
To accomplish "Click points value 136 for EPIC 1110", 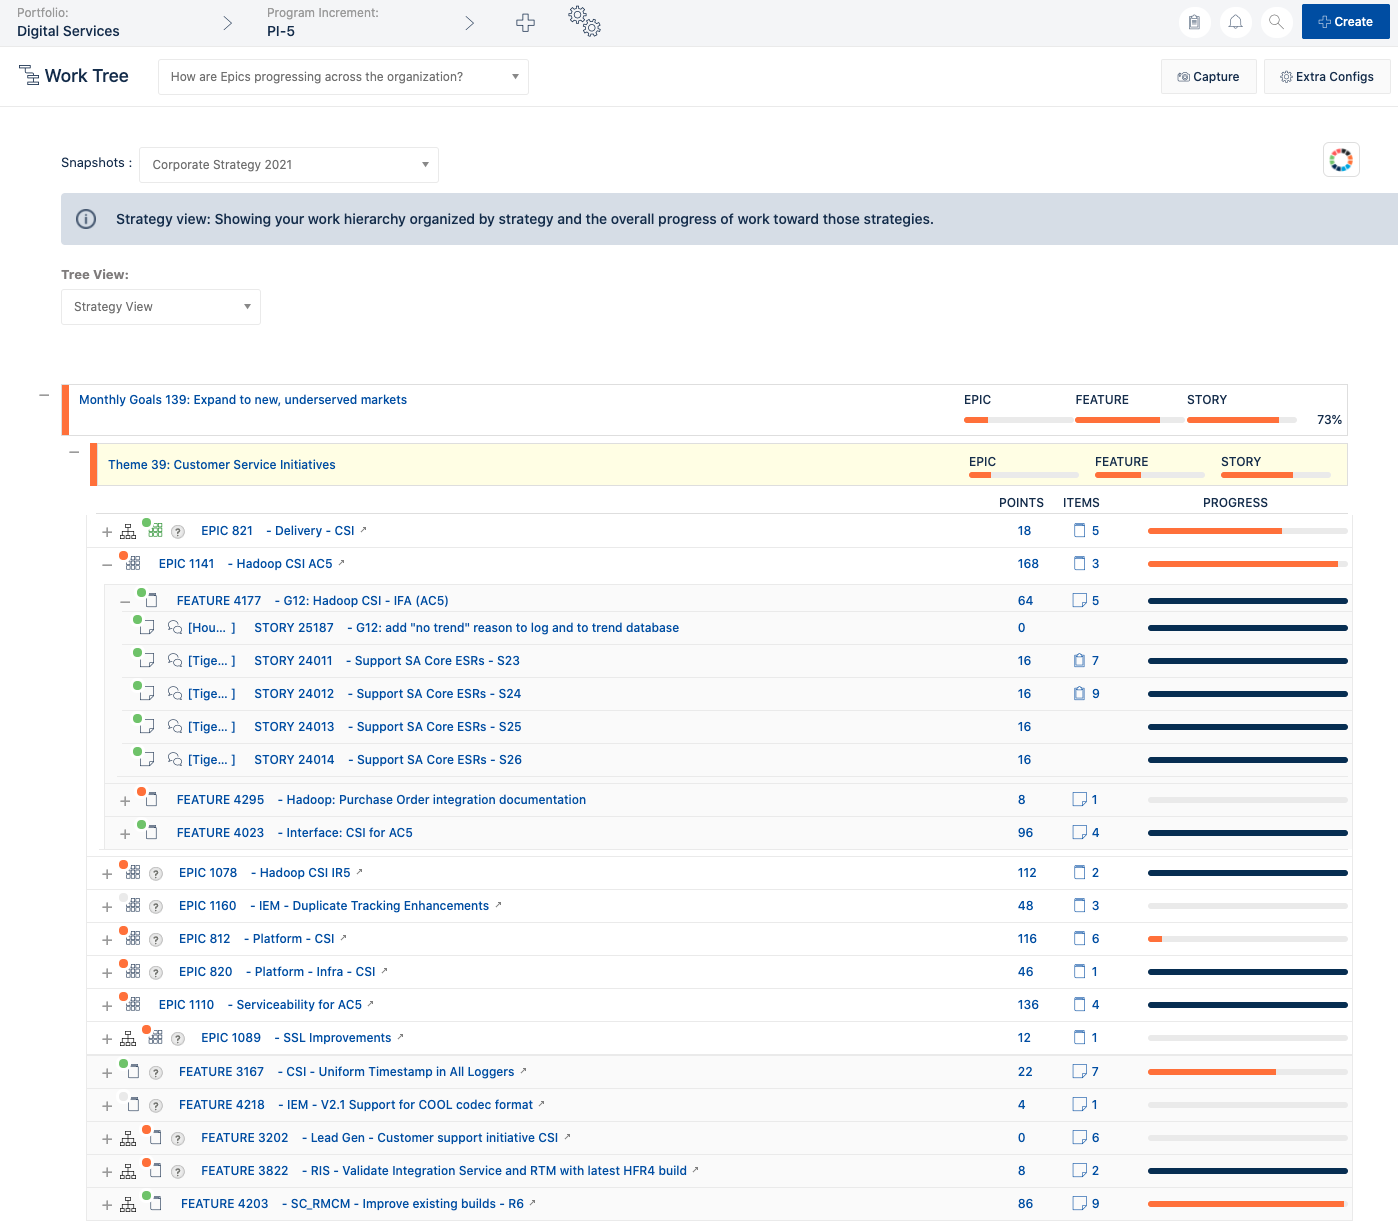I will tap(1028, 1005).
